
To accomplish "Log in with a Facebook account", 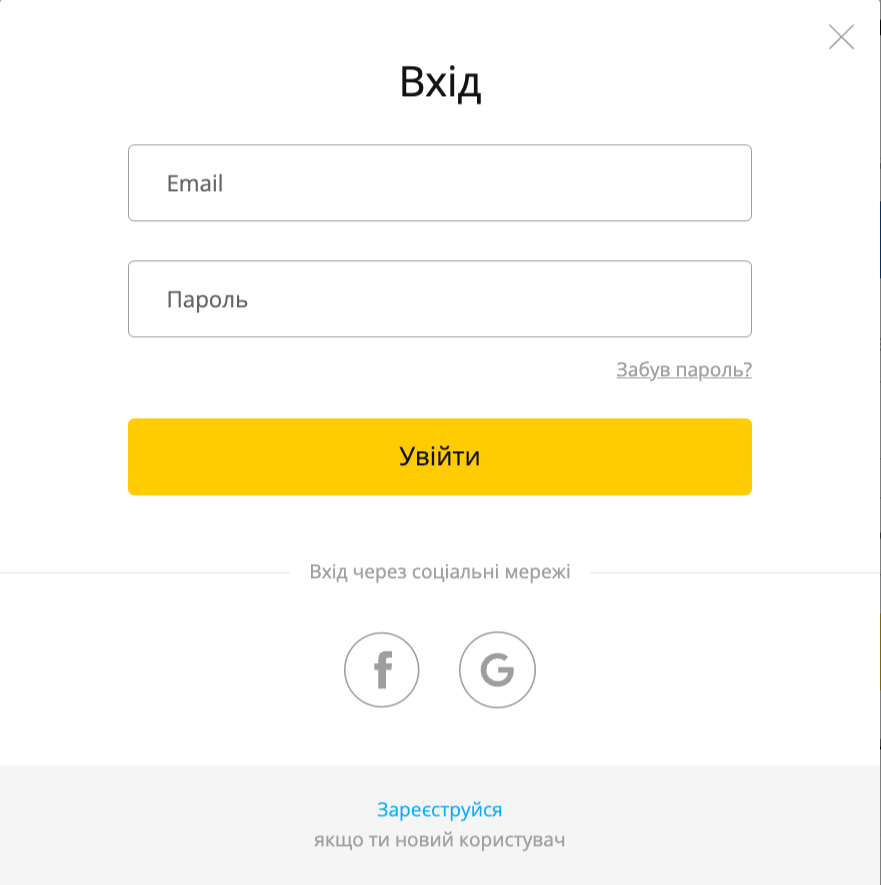I will [381, 670].
